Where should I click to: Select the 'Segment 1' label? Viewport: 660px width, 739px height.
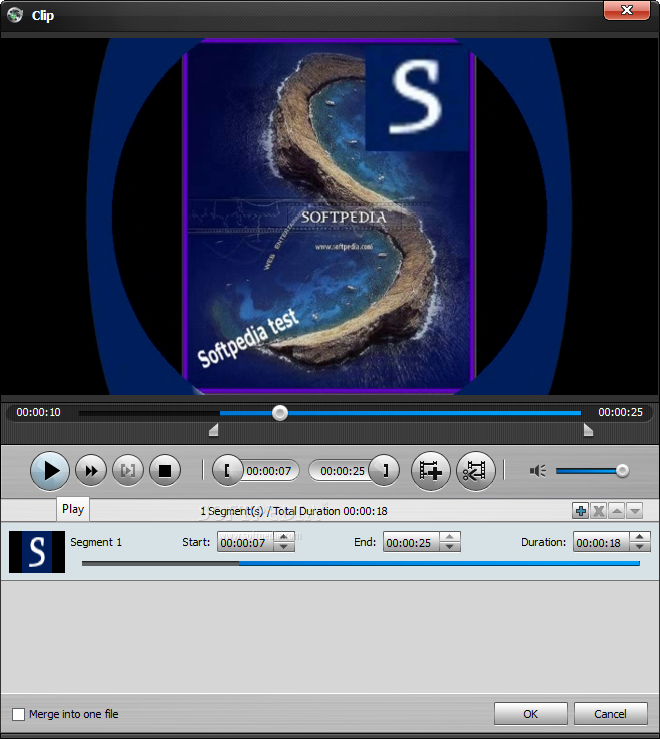click(x=96, y=542)
